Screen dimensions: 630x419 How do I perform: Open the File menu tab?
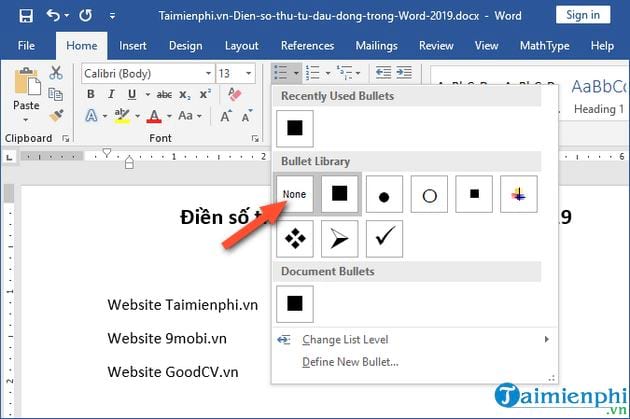(26, 46)
